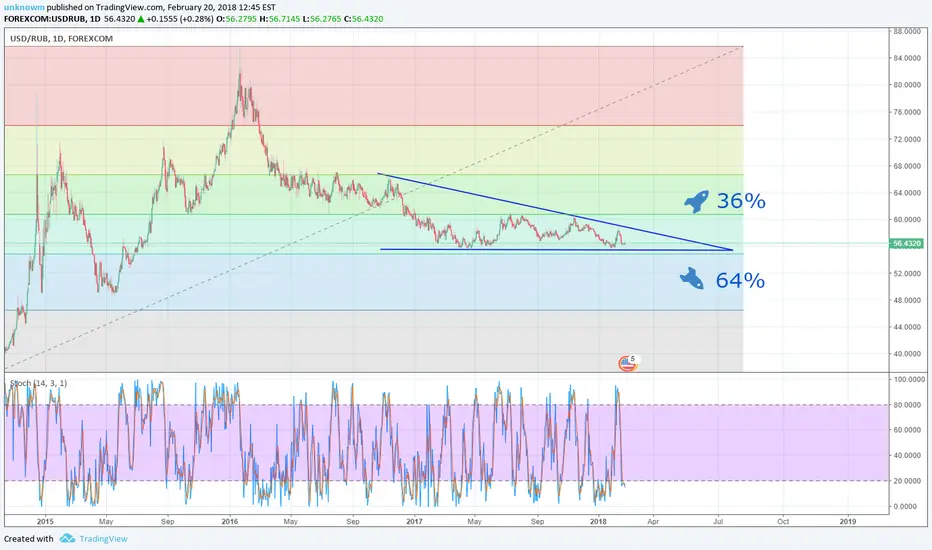Viewport: 932px width, 550px height.
Task: Click the 88.0000 price axis label
Action: tap(908, 32)
